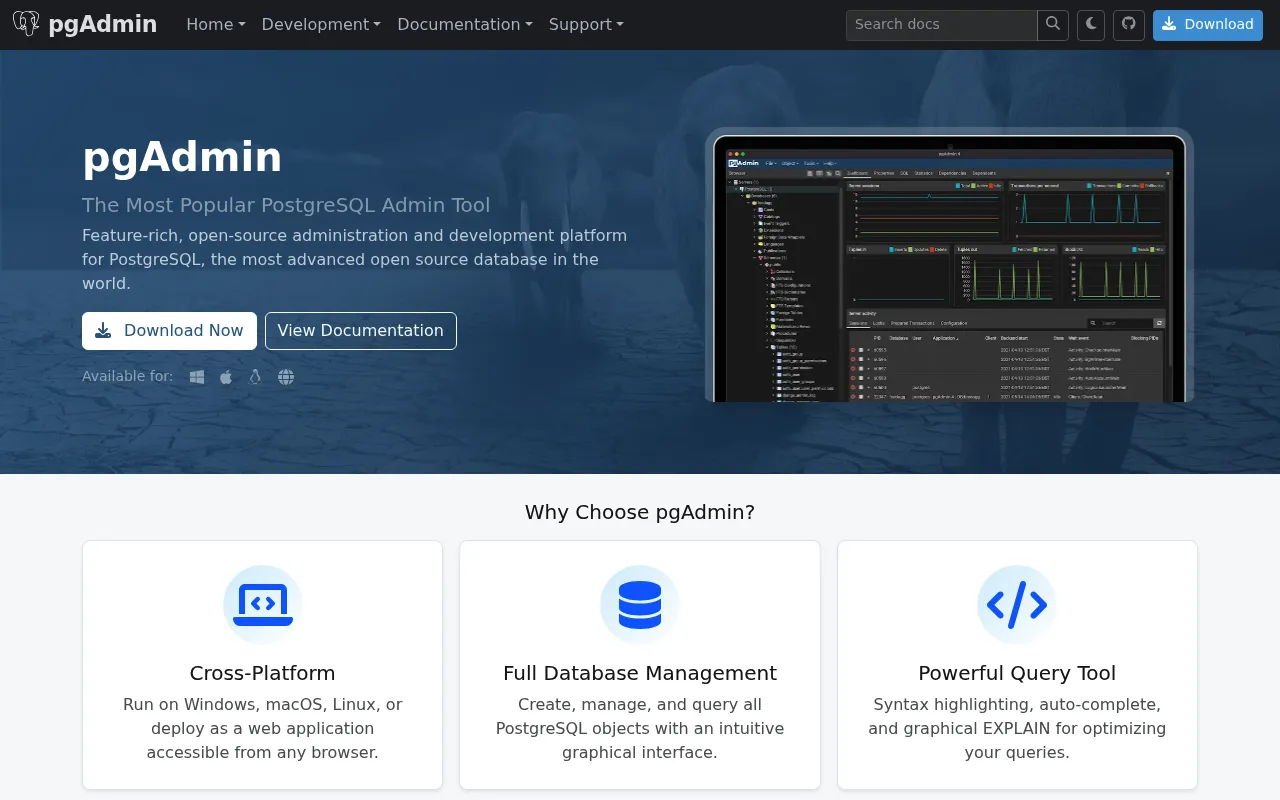Click the Cross-Platform laptop code icon
Screen dimensions: 1280x800
263,605
